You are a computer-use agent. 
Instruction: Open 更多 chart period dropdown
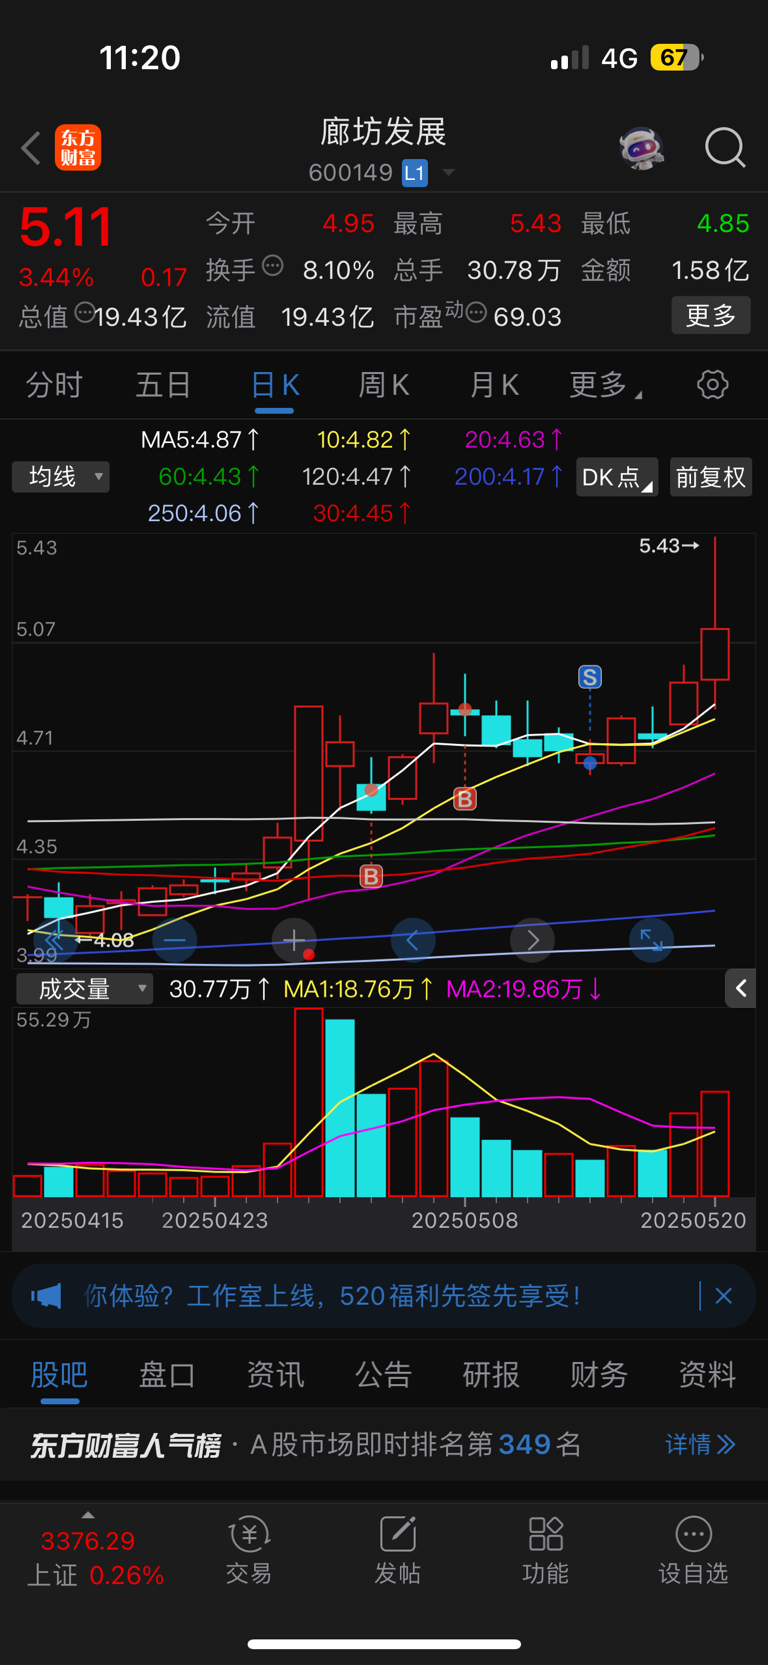pos(605,385)
